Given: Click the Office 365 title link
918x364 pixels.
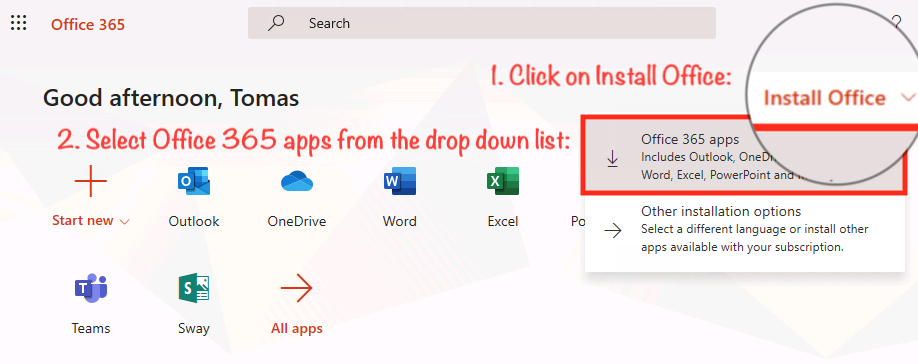Looking at the screenshot, I should (88, 24).
